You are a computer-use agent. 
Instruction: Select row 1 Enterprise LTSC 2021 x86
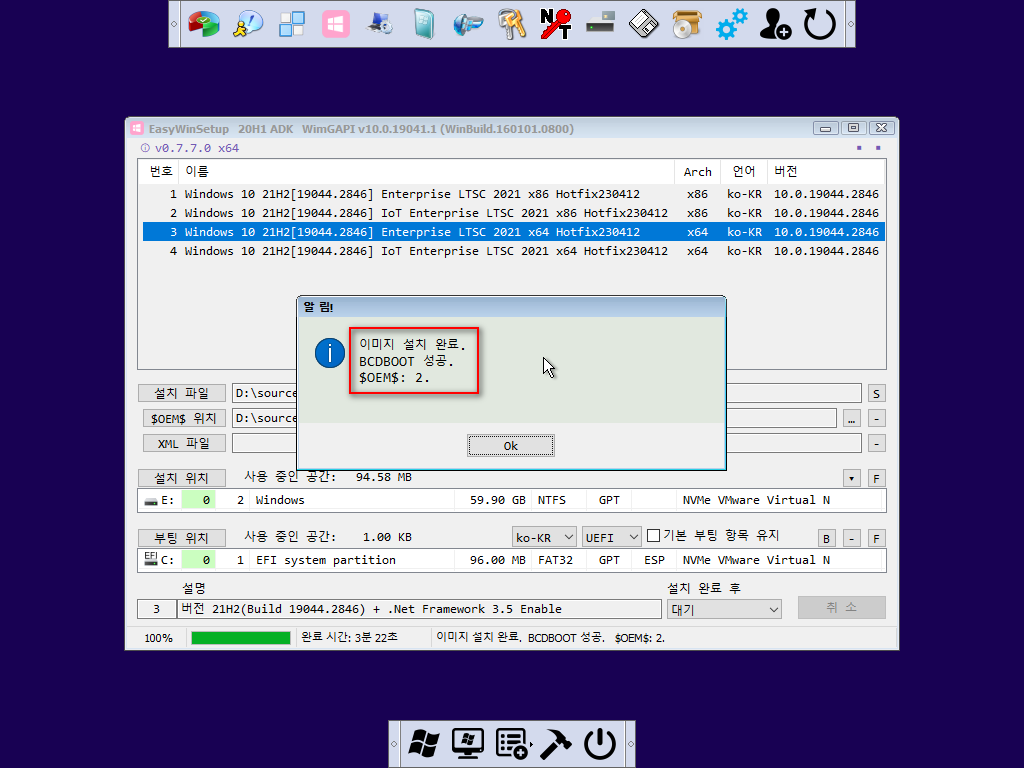click(x=514, y=194)
